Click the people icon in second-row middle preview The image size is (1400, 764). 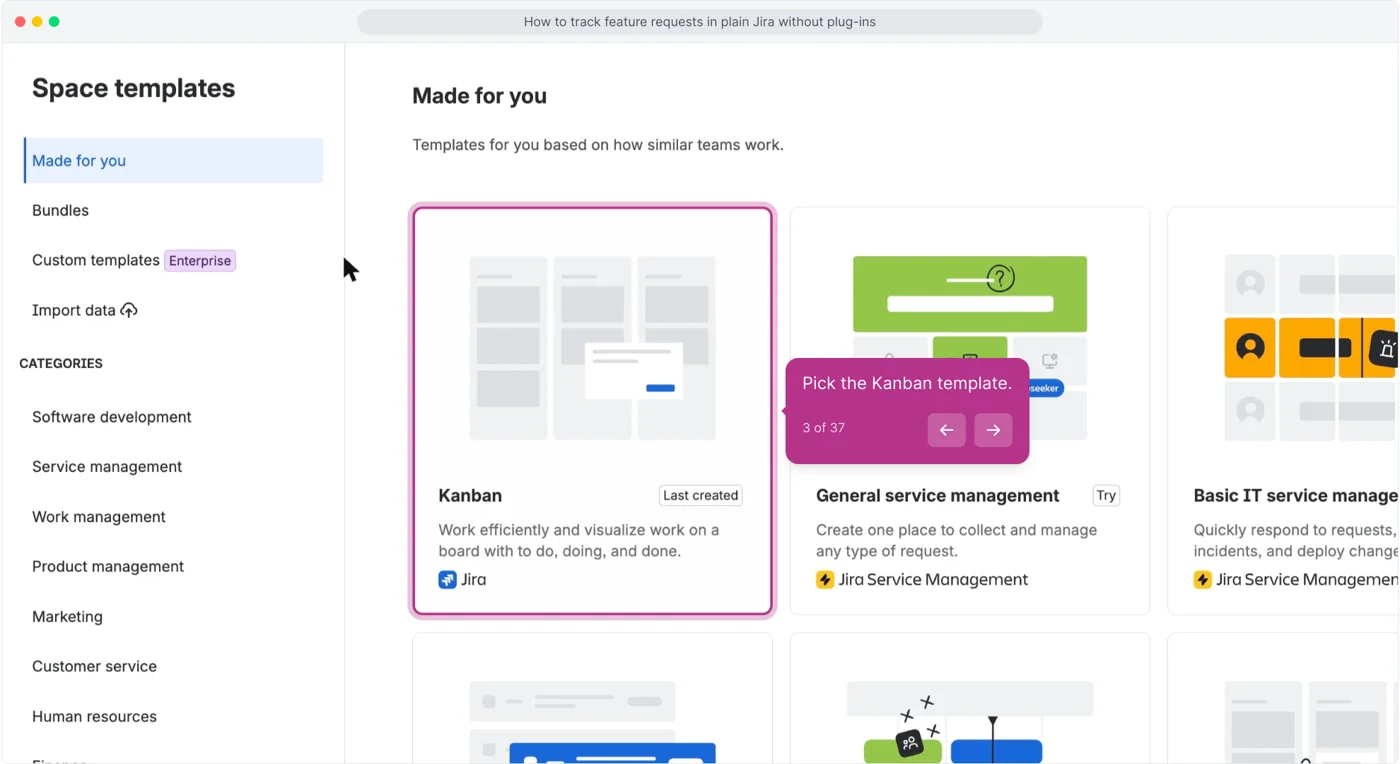(x=909, y=743)
